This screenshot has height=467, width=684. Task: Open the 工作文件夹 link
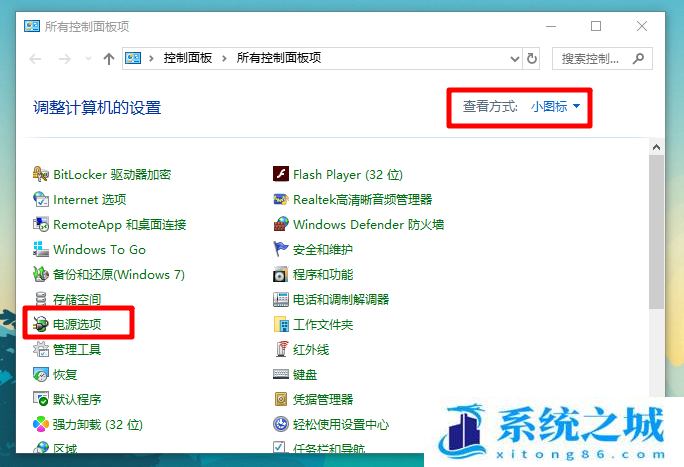tap(323, 324)
